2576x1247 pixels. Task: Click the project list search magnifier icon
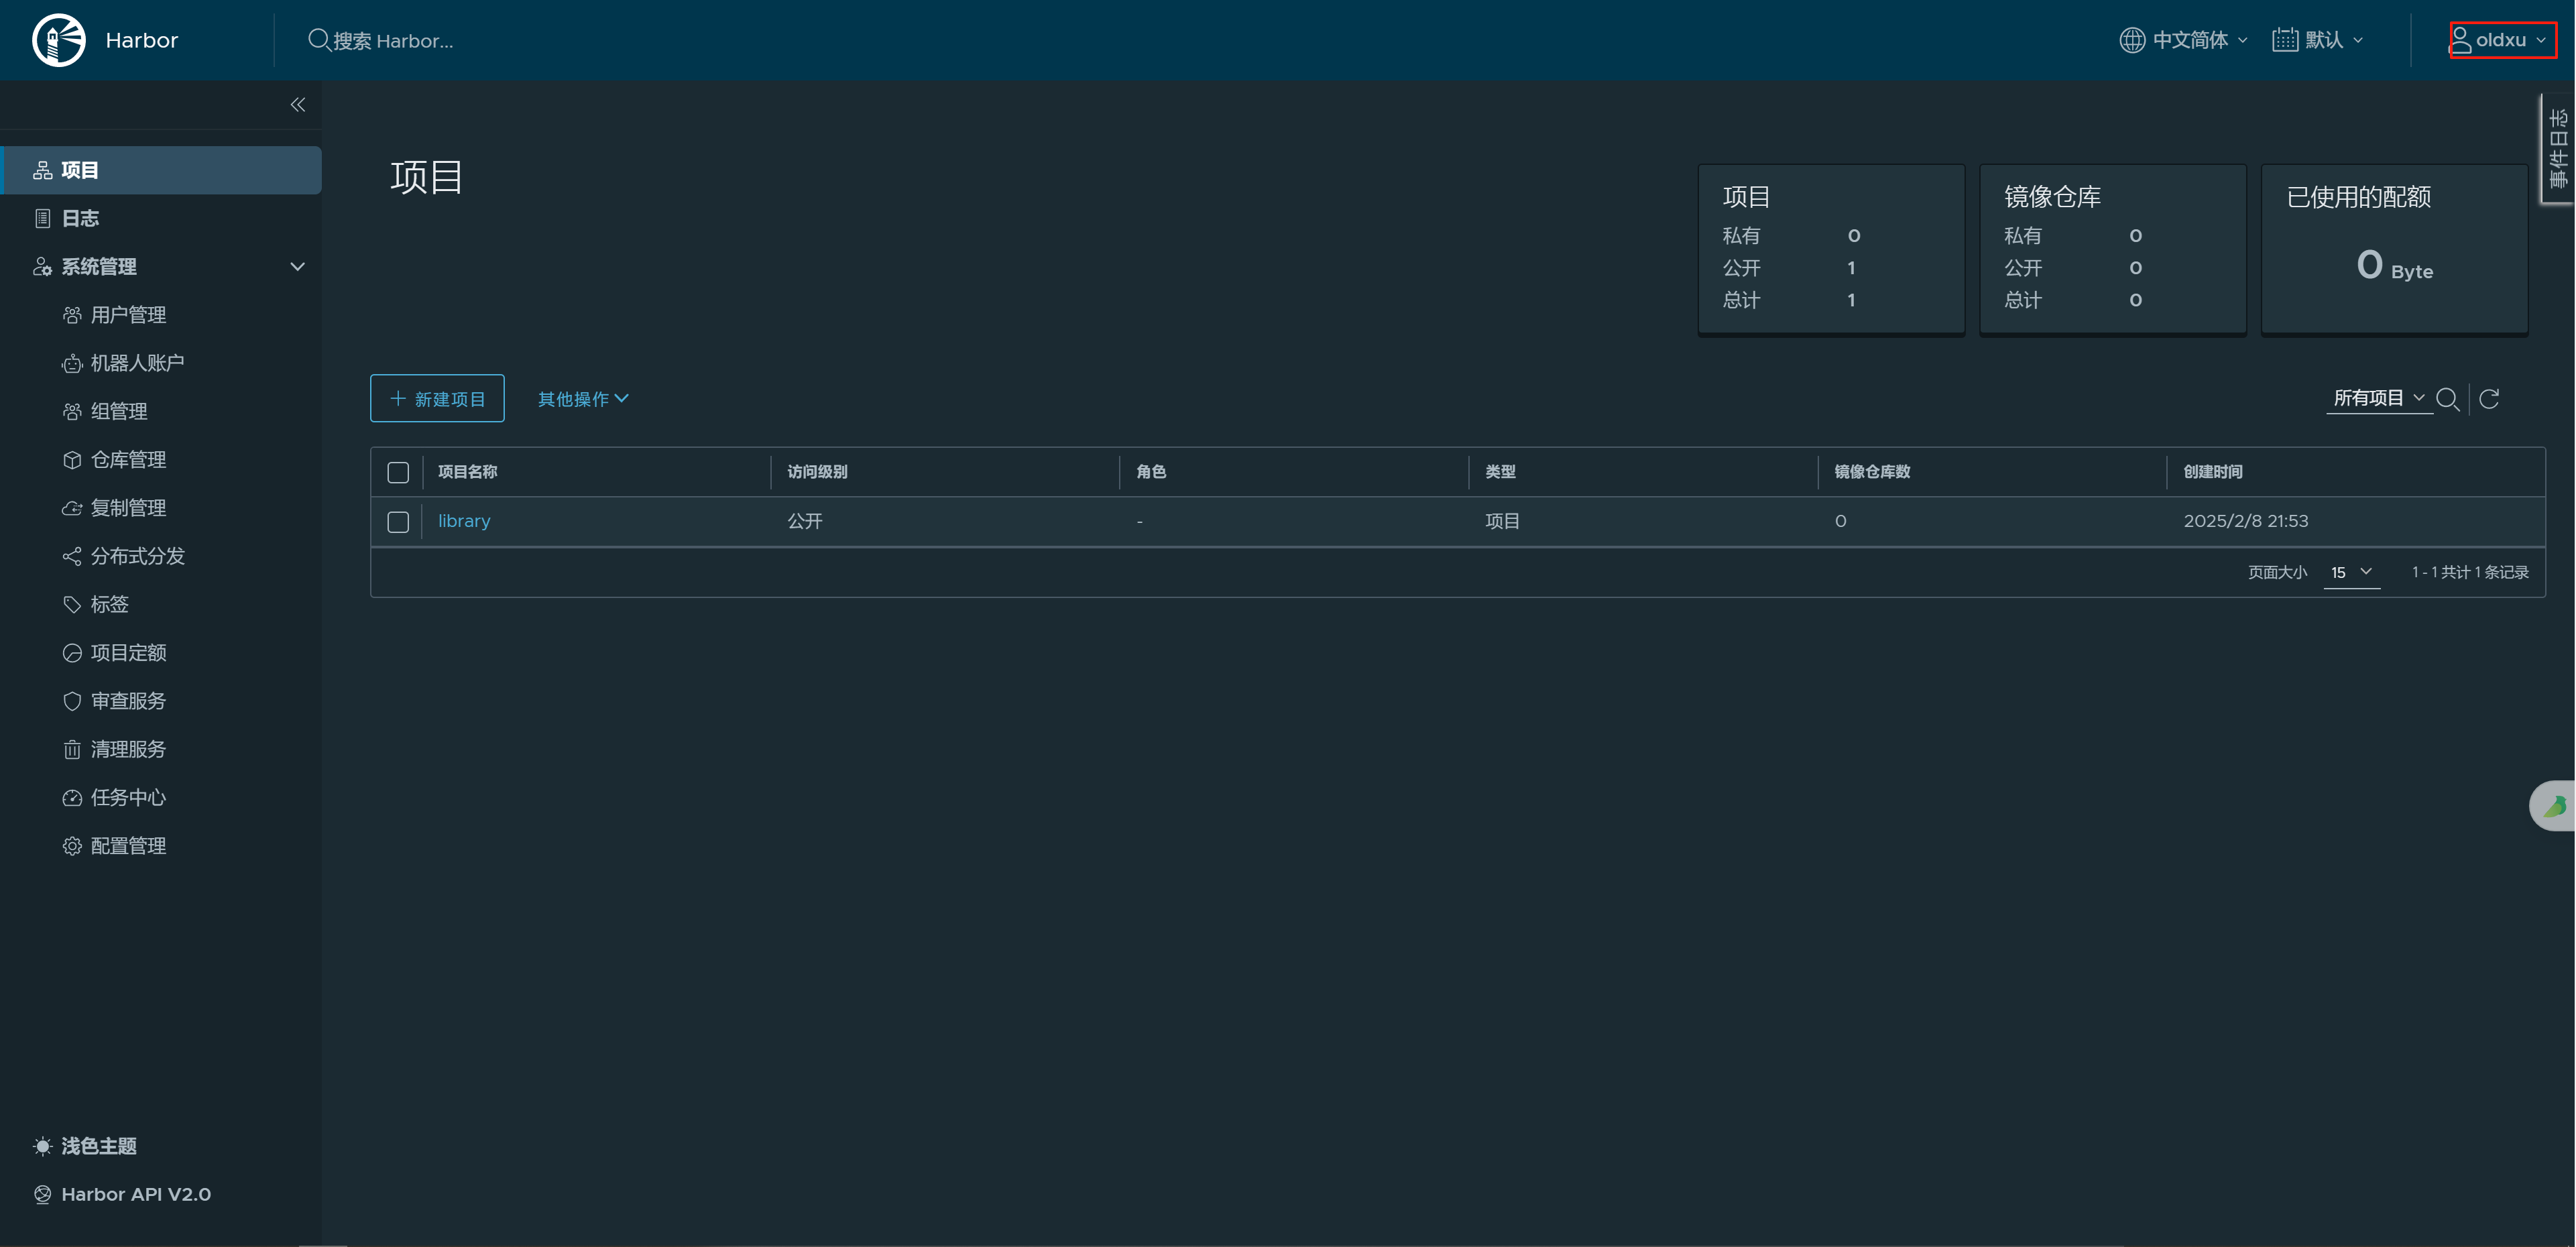2447,399
